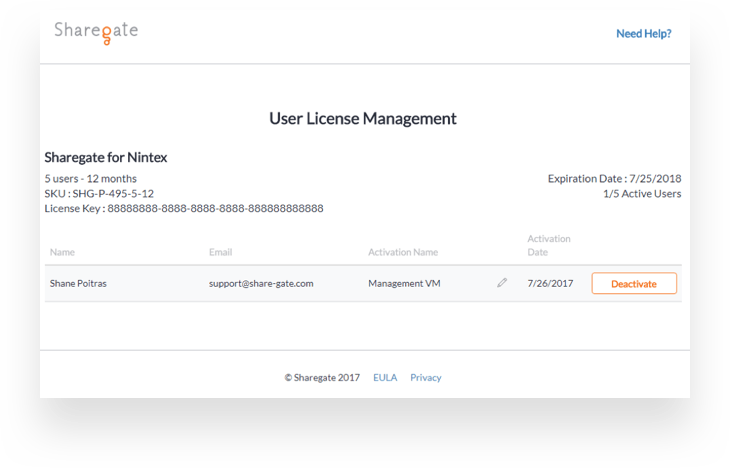This screenshot has height=468, width=730.
Task: Open the Need Help? link
Action: 644,34
